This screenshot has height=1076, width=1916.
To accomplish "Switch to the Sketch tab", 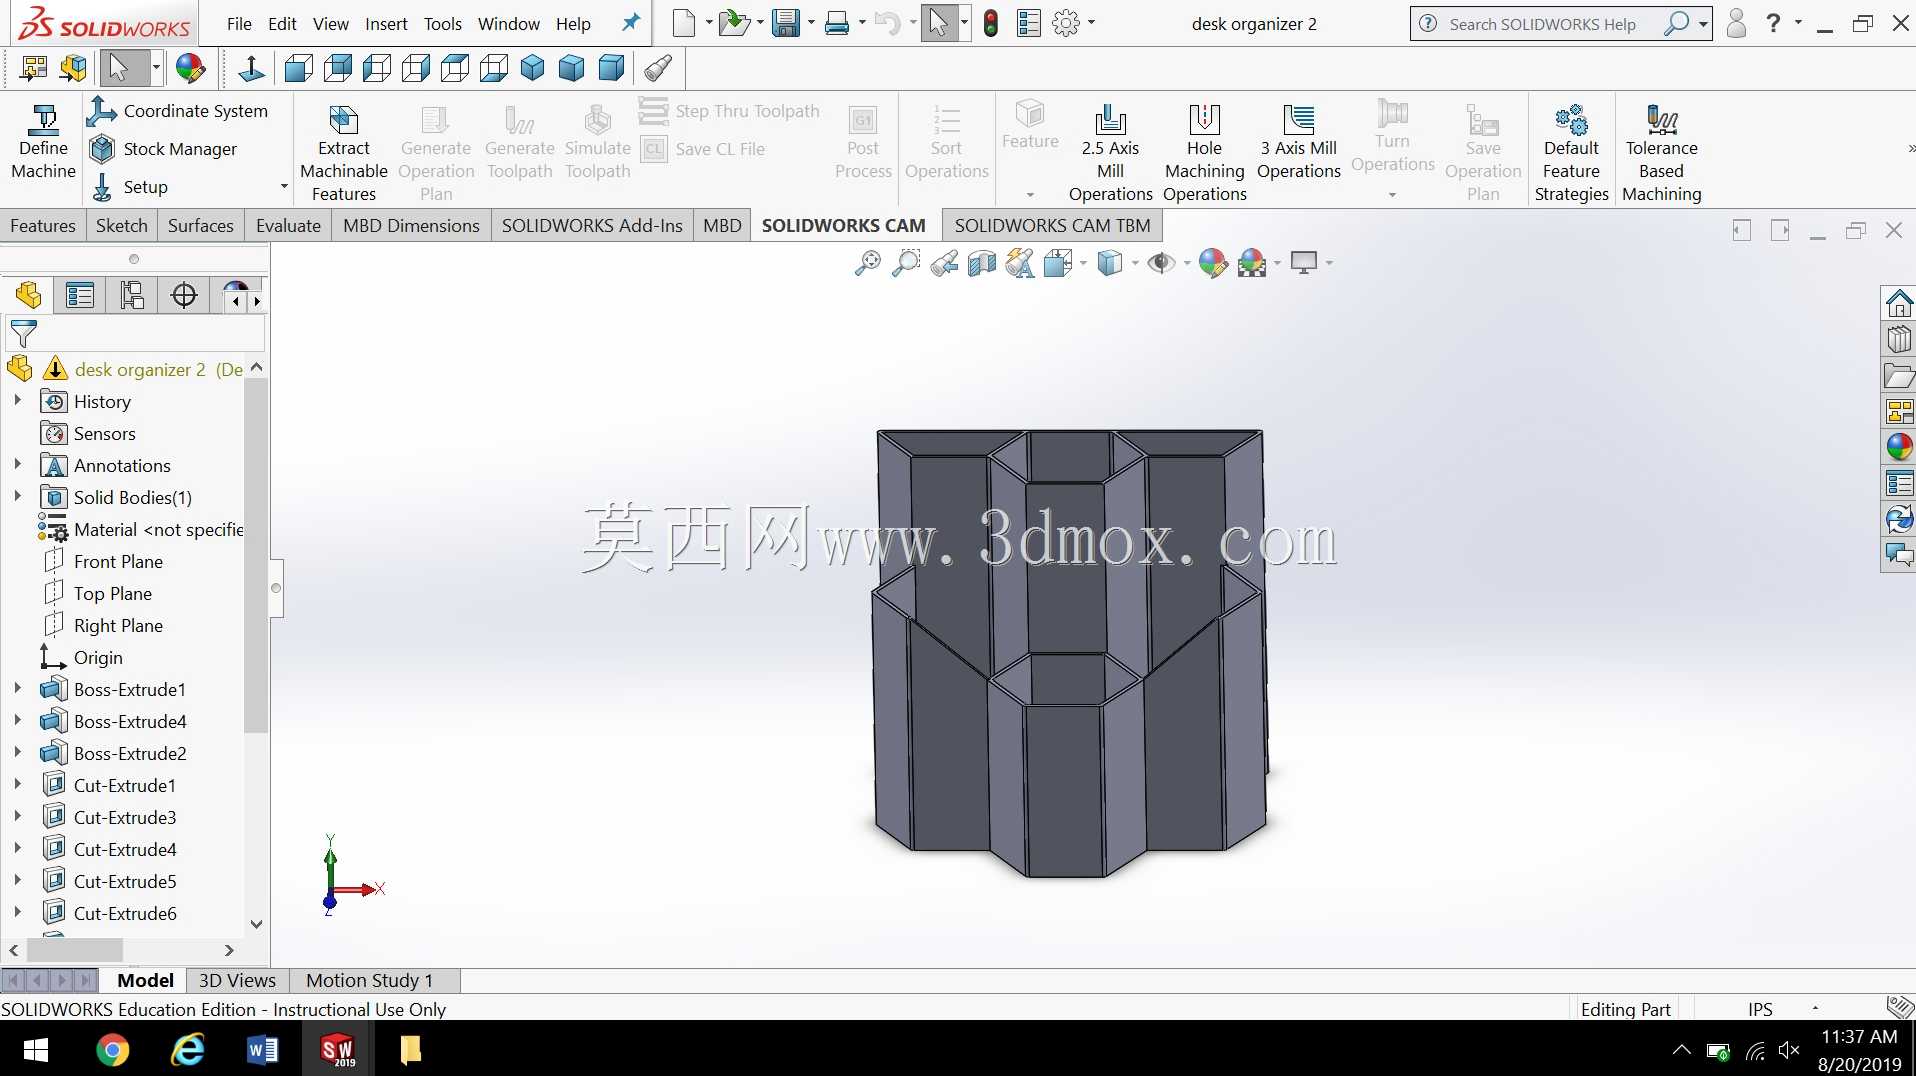I will 122,226.
